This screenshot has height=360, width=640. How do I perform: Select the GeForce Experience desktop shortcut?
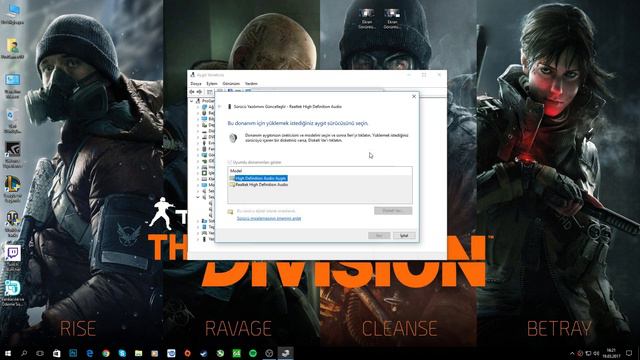click(13, 155)
